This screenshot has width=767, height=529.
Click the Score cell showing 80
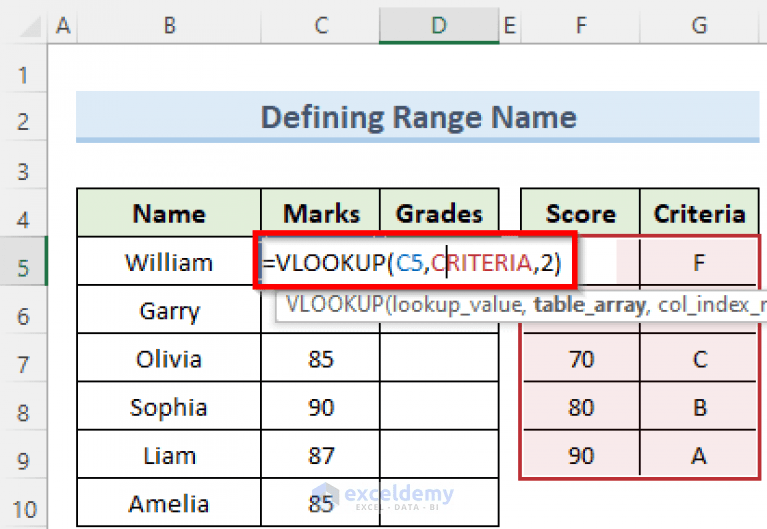[x=581, y=407]
